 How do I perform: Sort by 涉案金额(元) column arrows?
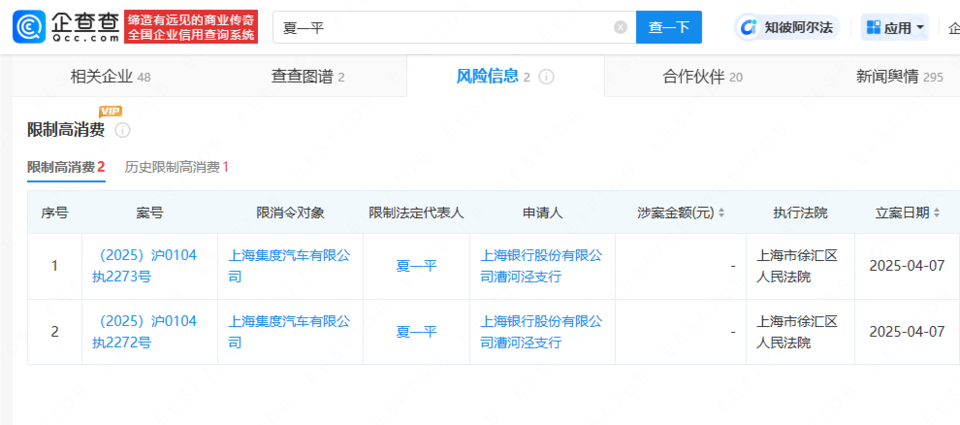[x=721, y=213]
